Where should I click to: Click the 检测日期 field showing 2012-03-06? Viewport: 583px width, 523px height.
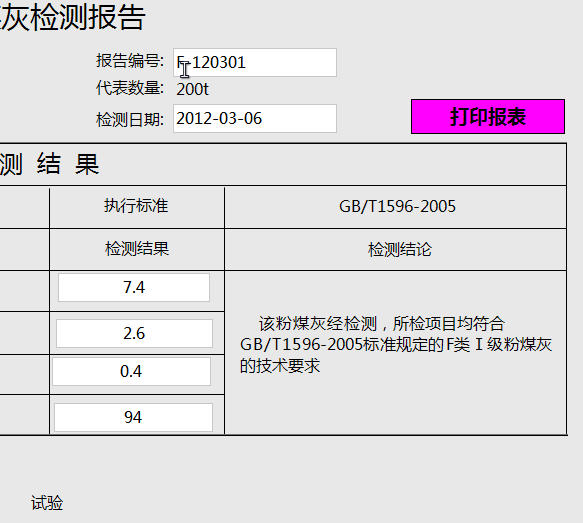click(x=255, y=119)
